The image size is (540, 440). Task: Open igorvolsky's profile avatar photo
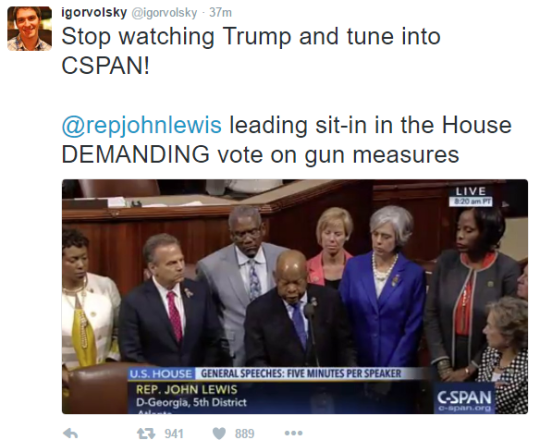[x=30, y=28]
